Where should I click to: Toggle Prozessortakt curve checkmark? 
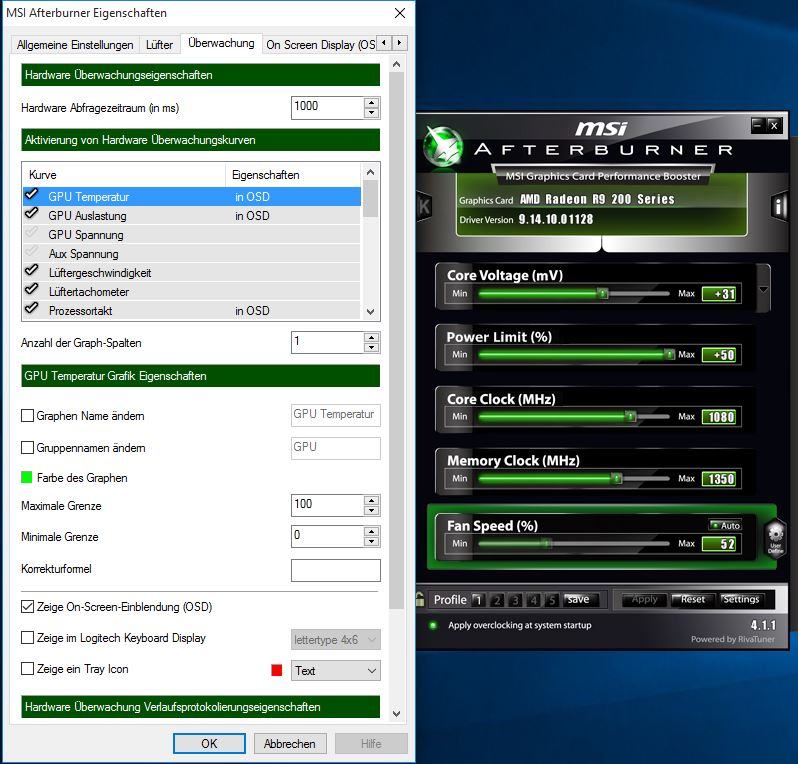pos(32,309)
